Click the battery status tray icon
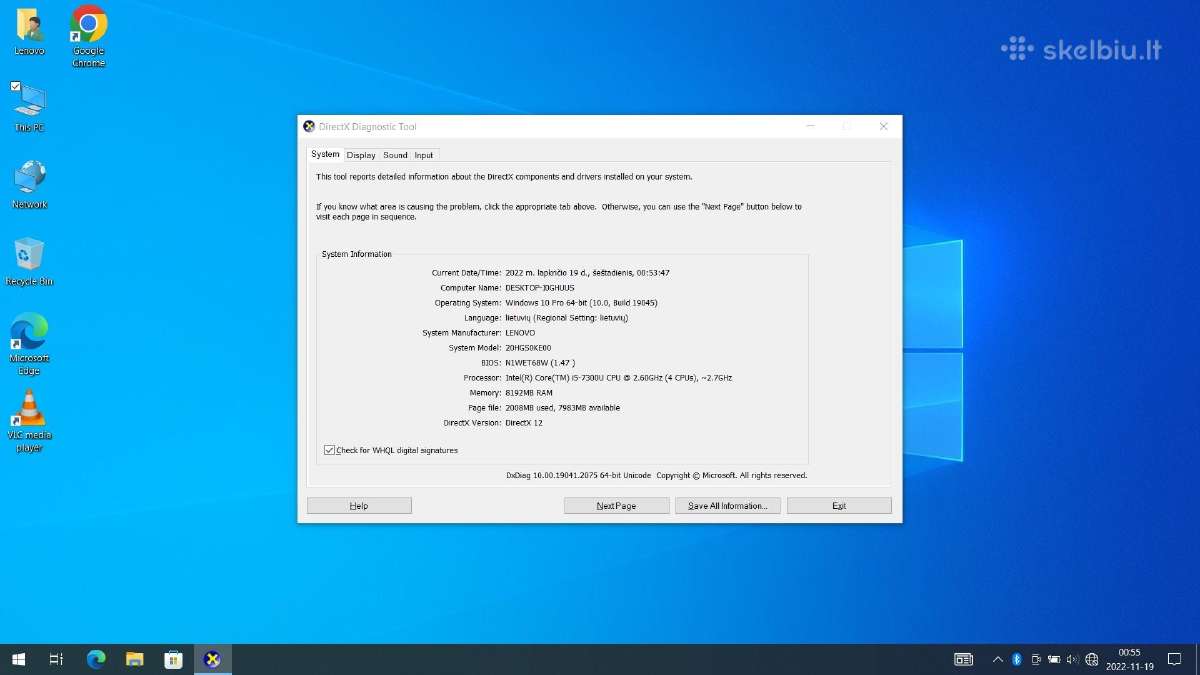 pyautogui.click(x=1054, y=659)
